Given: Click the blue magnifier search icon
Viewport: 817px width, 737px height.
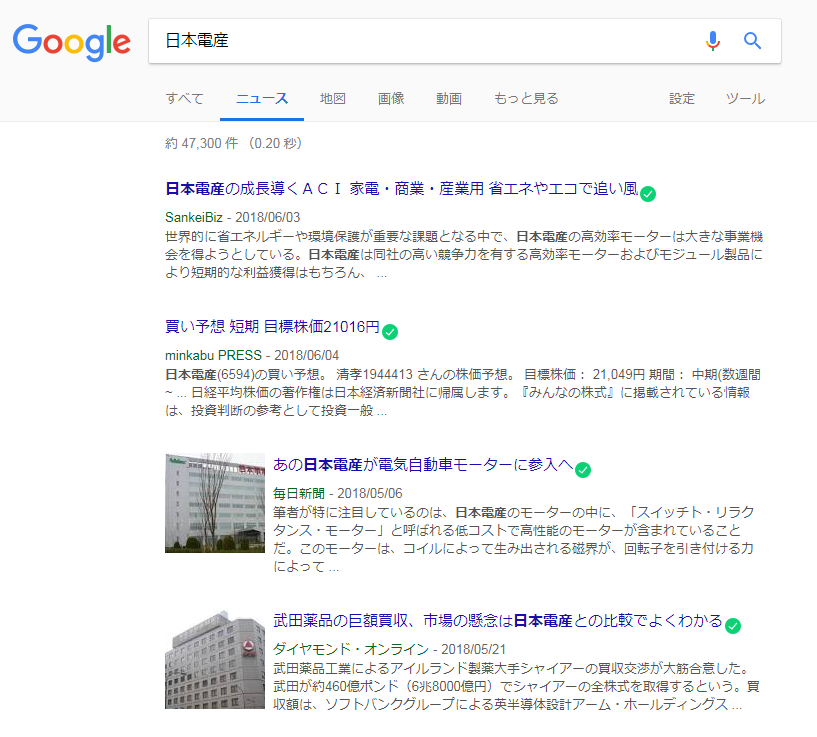Looking at the screenshot, I should pos(752,41).
